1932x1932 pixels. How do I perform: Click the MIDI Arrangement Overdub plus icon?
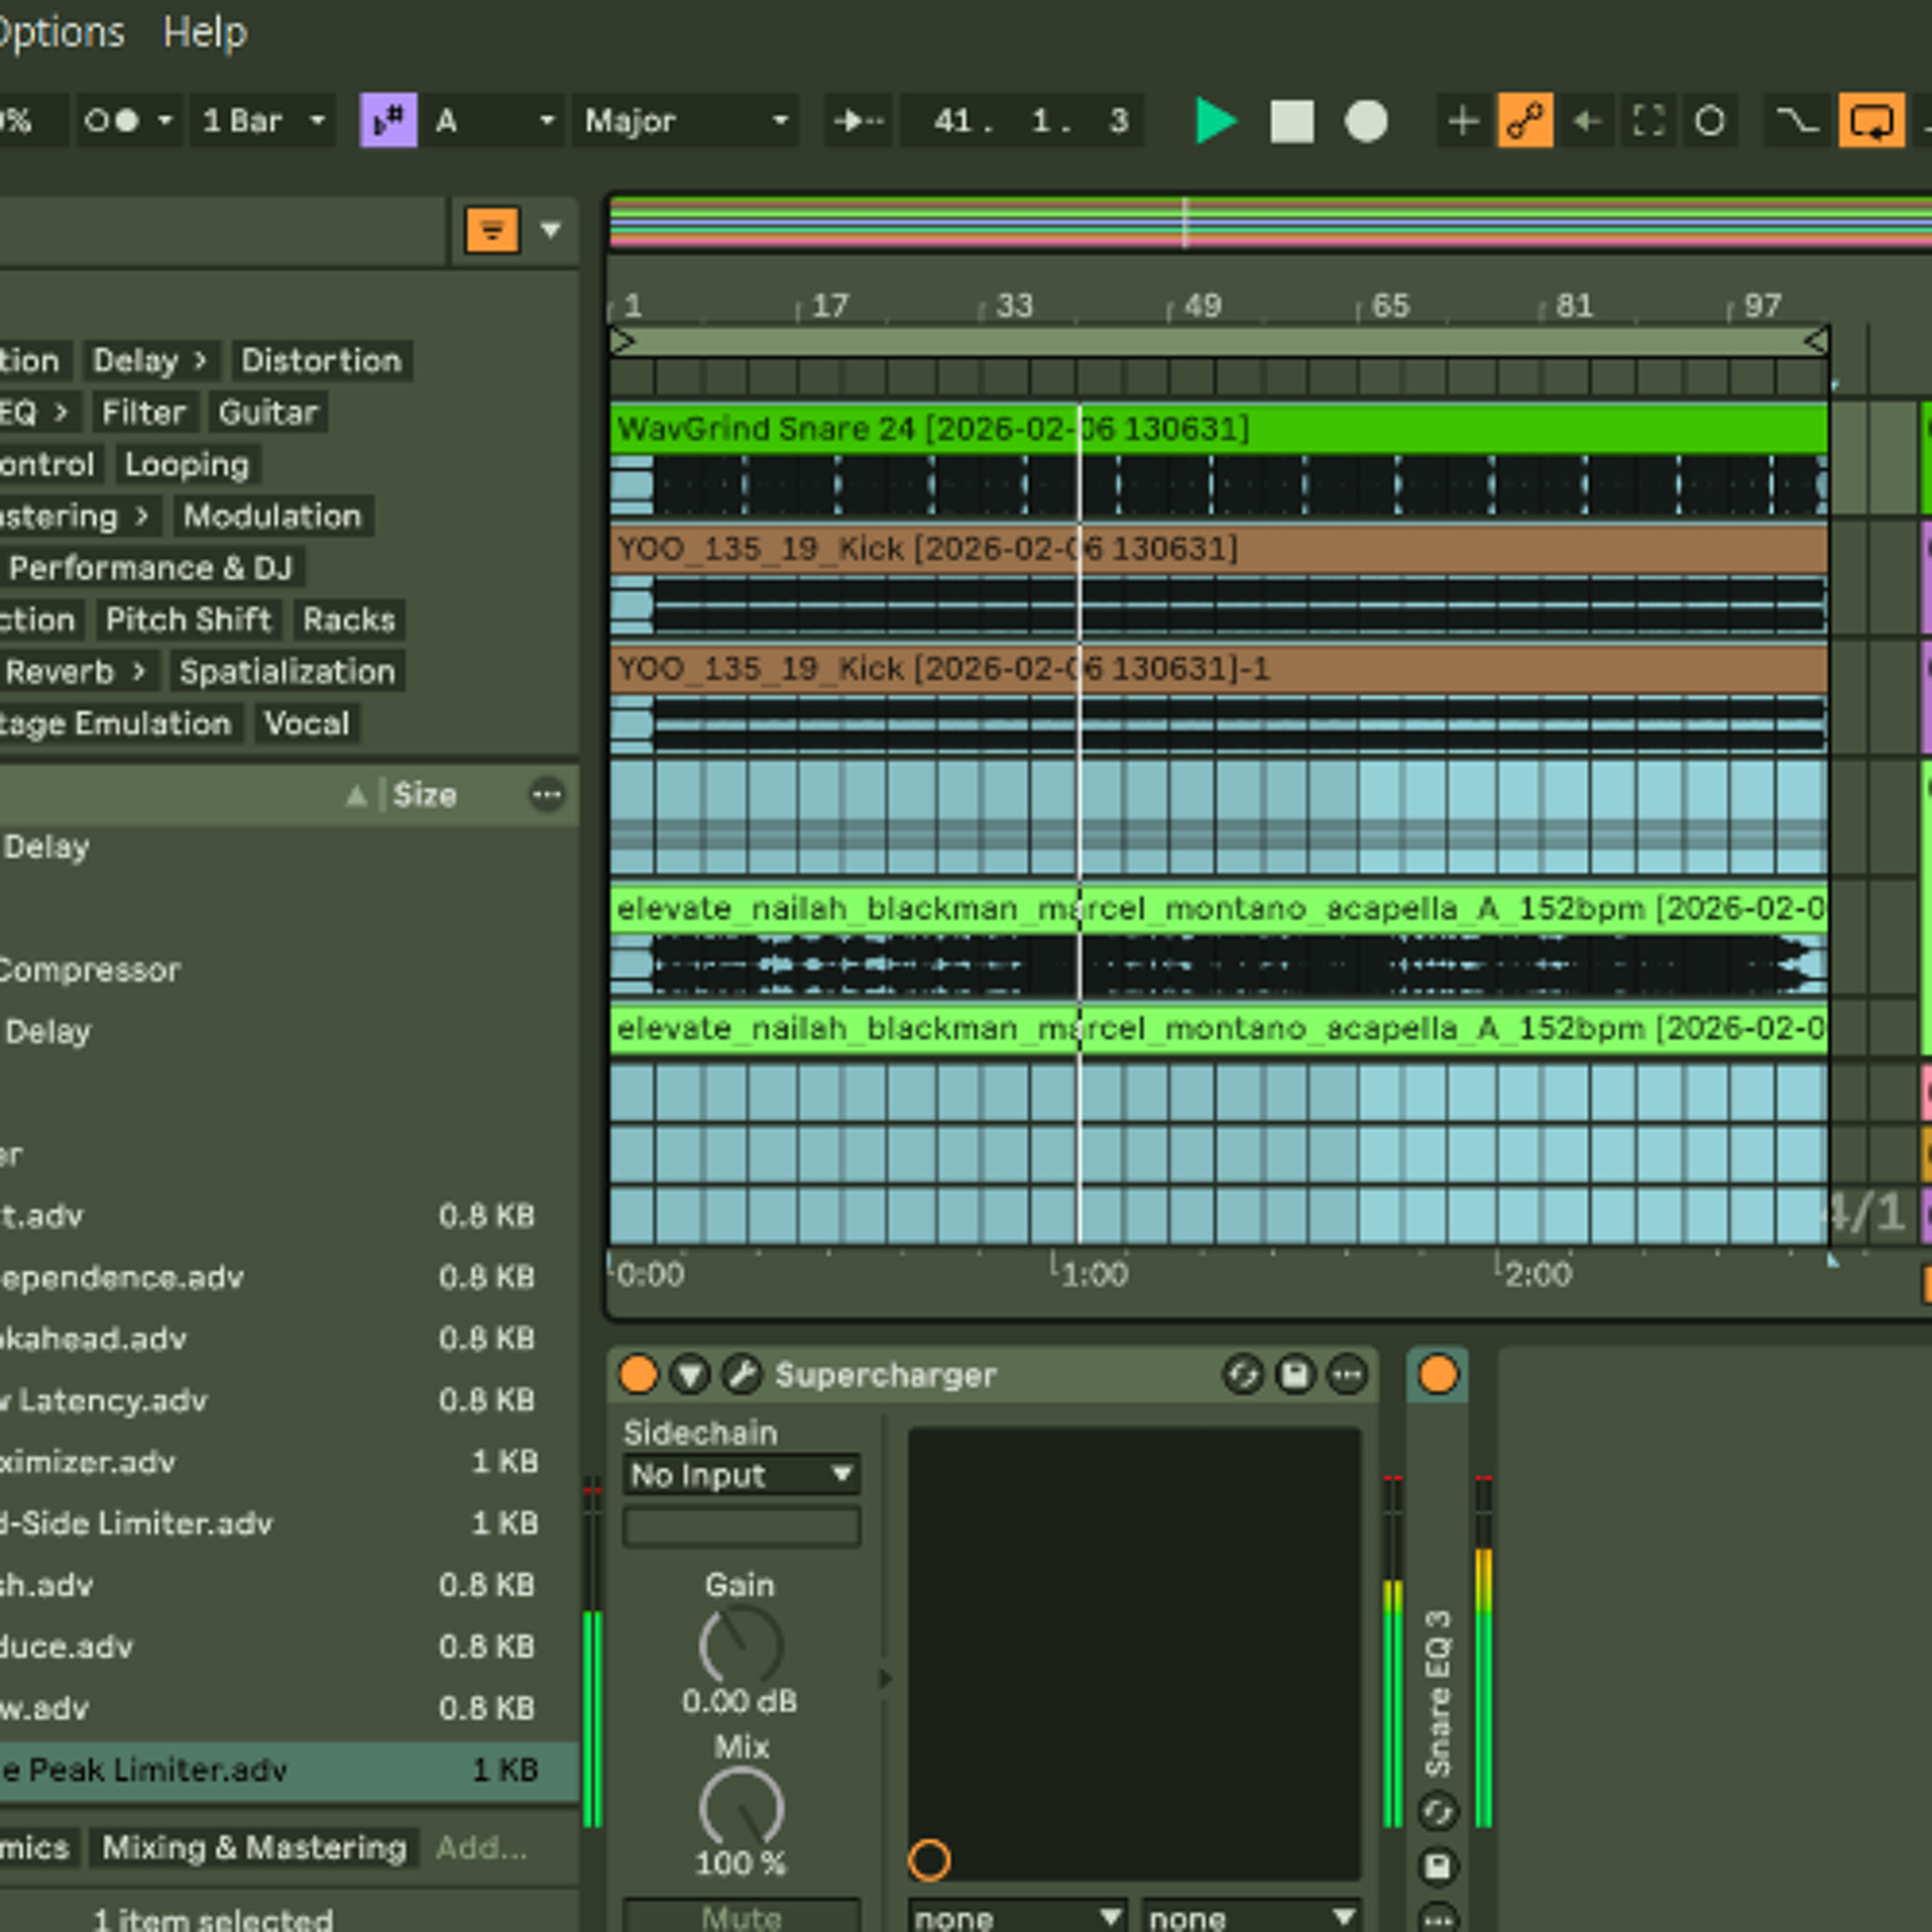tap(1463, 121)
